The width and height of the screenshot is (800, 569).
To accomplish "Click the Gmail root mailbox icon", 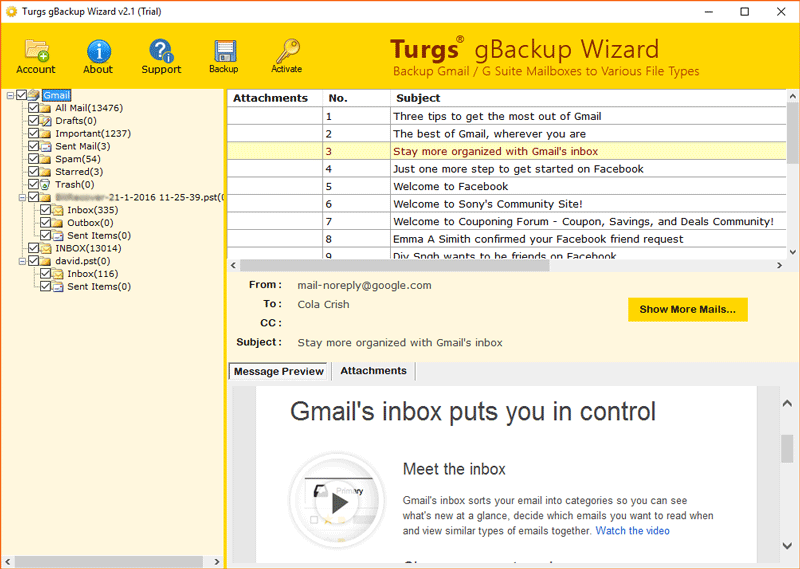I will pos(34,95).
